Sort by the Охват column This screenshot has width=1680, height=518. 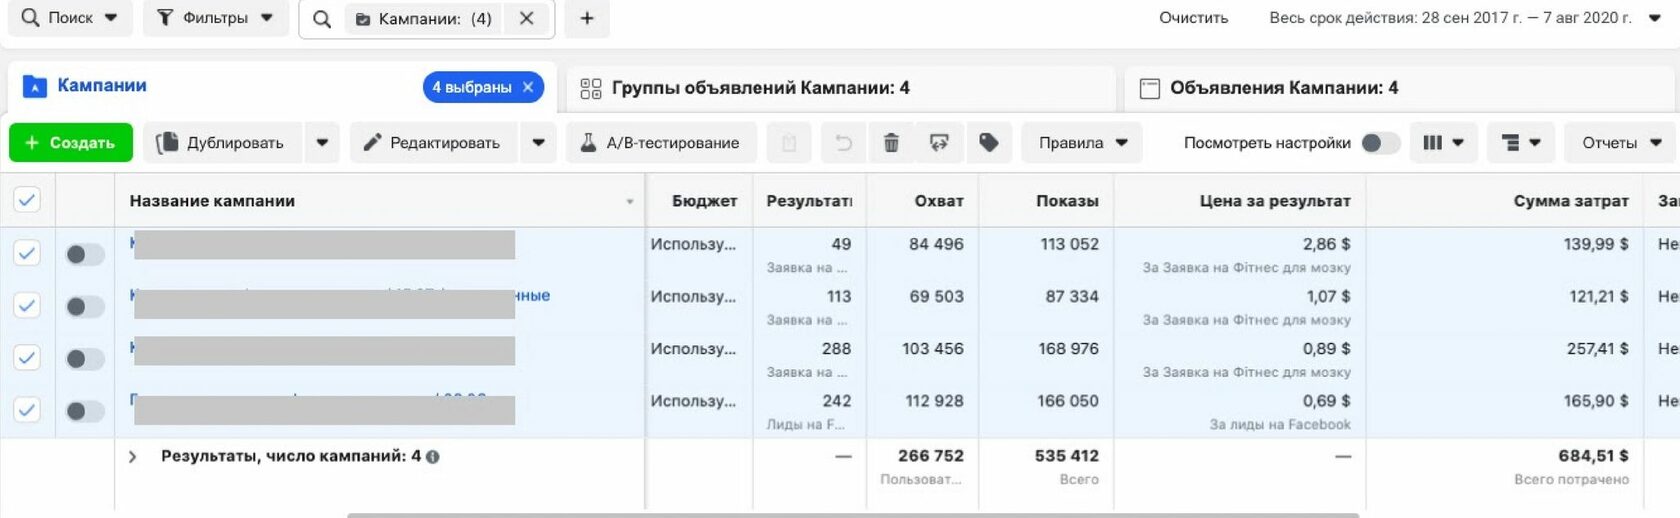click(939, 201)
